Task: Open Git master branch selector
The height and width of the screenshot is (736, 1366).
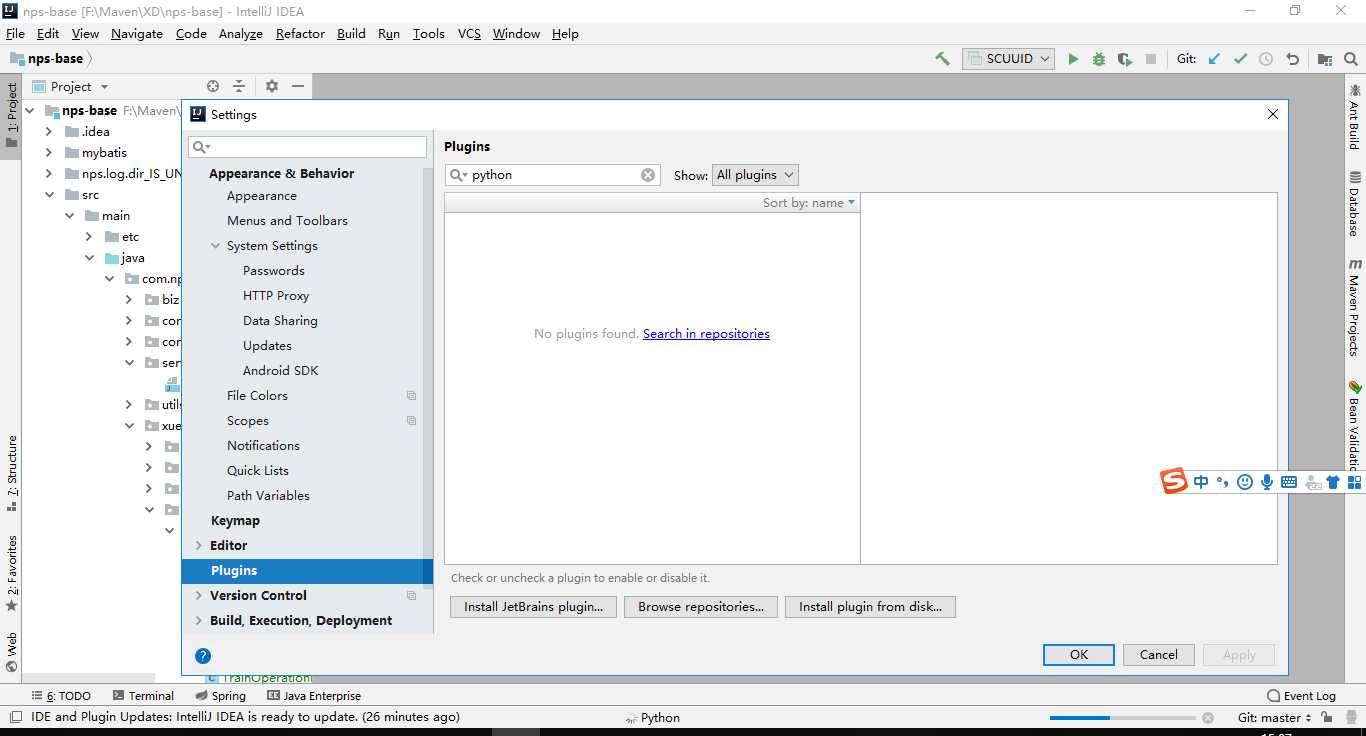Action: coord(1274,717)
